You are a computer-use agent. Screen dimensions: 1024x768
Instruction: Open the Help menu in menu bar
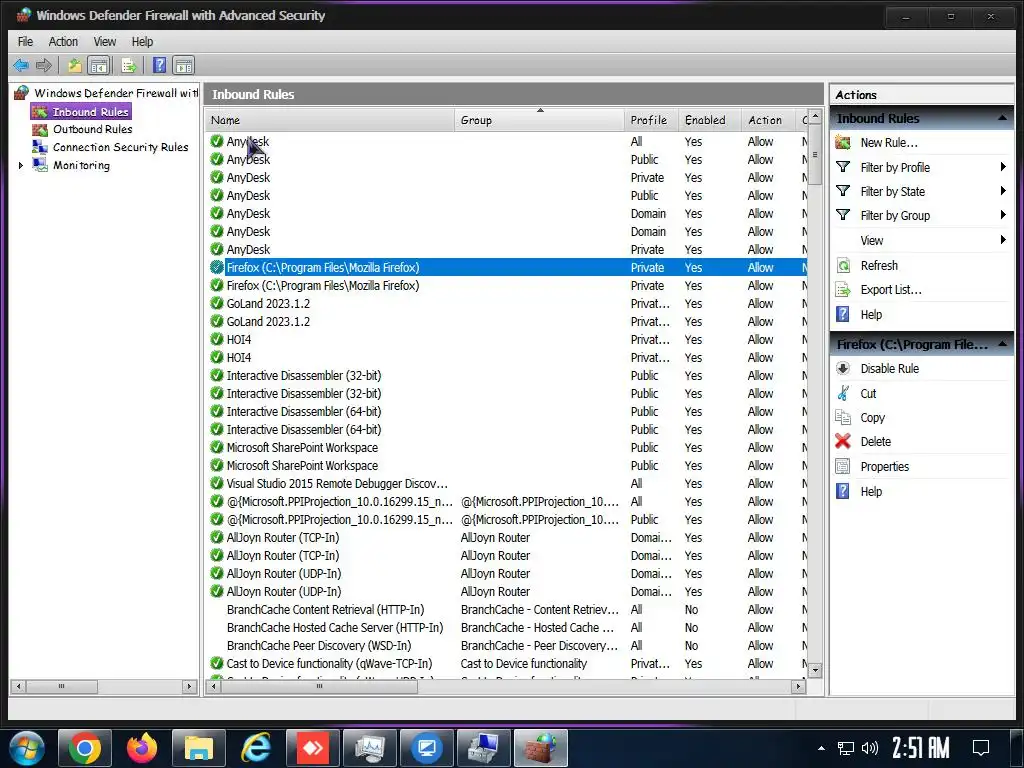[142, 42]
